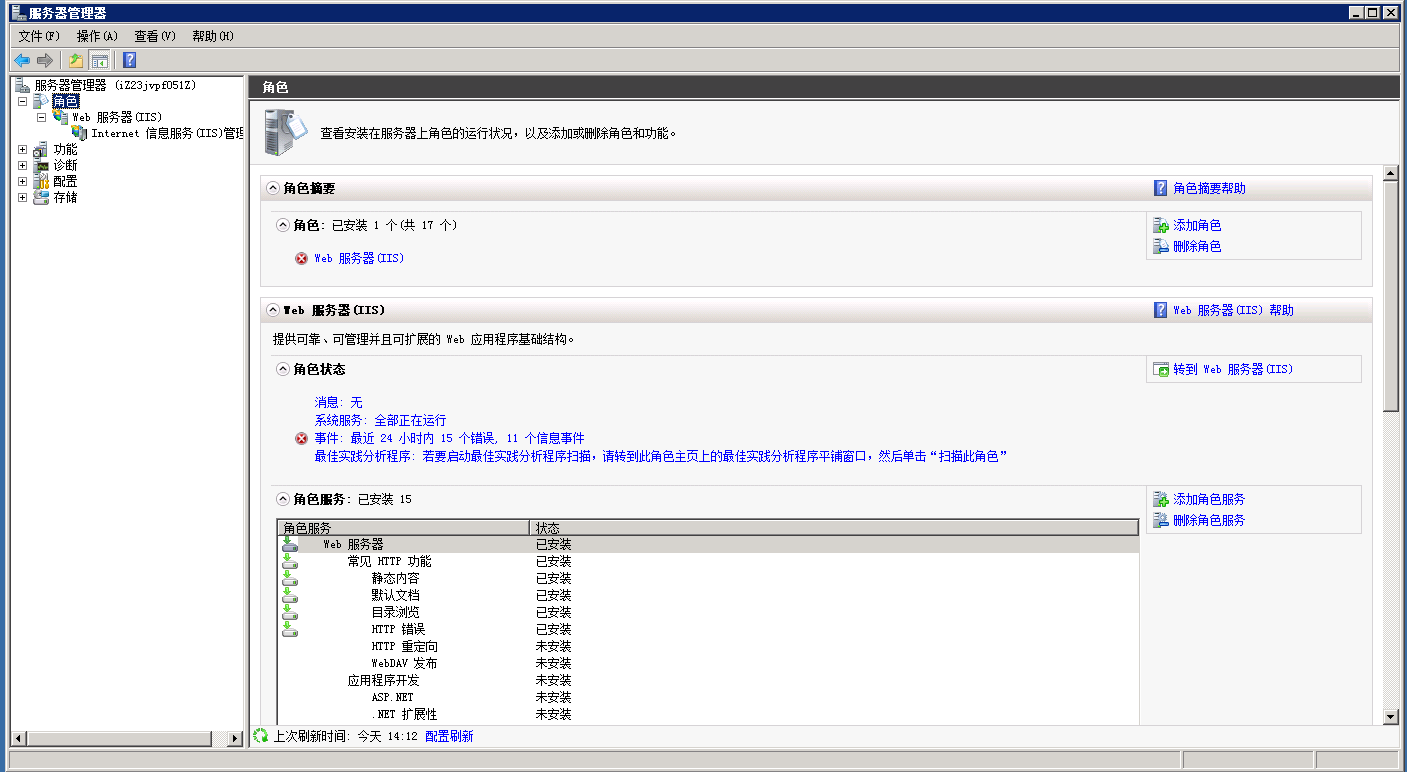Viewport: 1407px width, 772px height.
Task: Collapse the 角色状态 section chevron
Action: pos(283,369)
